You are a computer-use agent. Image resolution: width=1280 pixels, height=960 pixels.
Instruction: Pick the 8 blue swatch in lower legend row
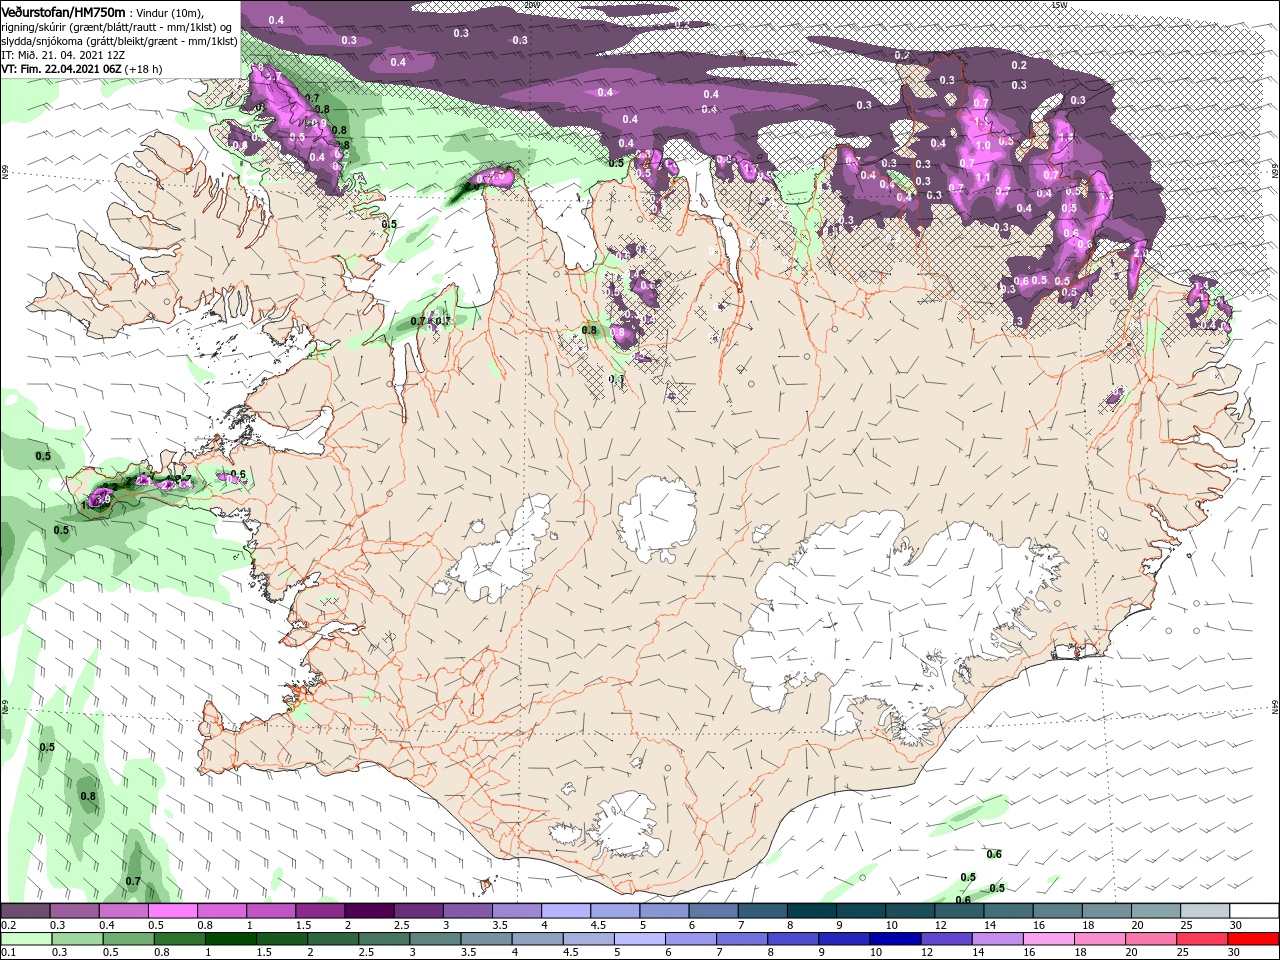coord(794,939)
